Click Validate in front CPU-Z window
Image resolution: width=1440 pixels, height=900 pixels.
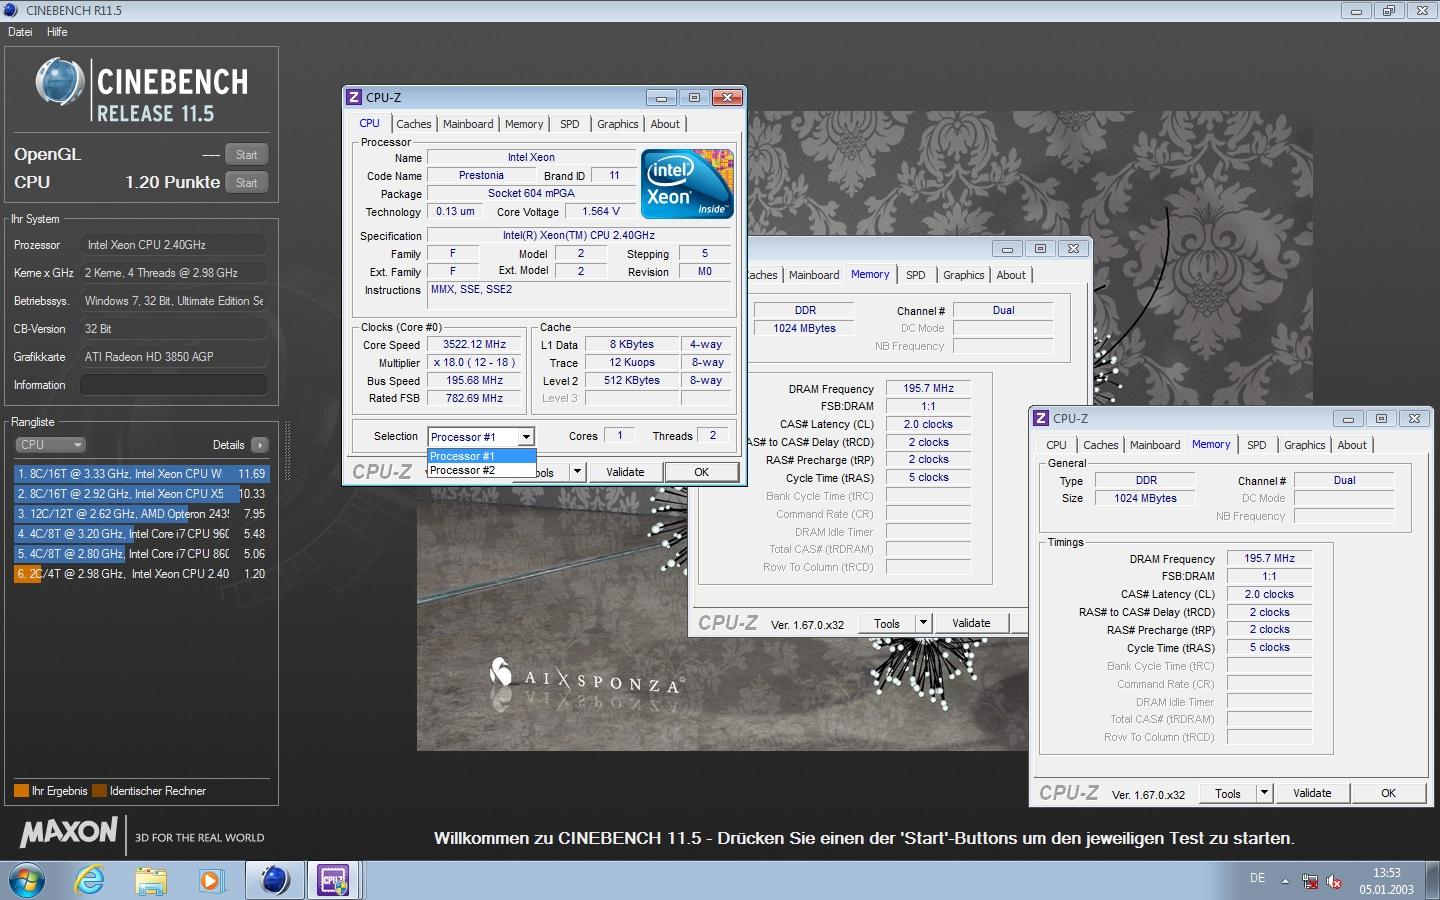click(625, 472)
